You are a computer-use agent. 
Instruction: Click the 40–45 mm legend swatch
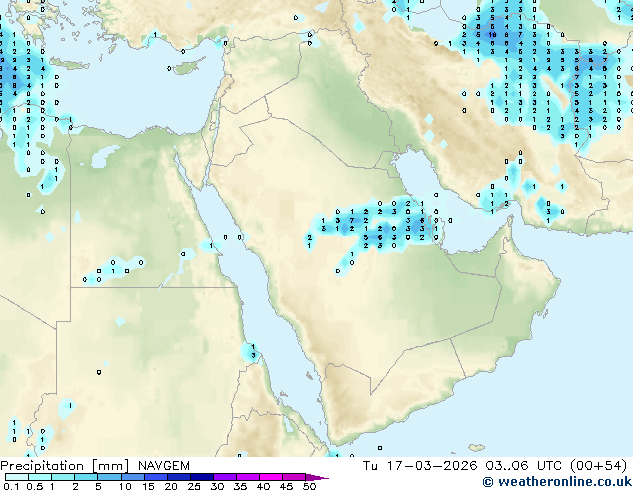coord(271,477)
